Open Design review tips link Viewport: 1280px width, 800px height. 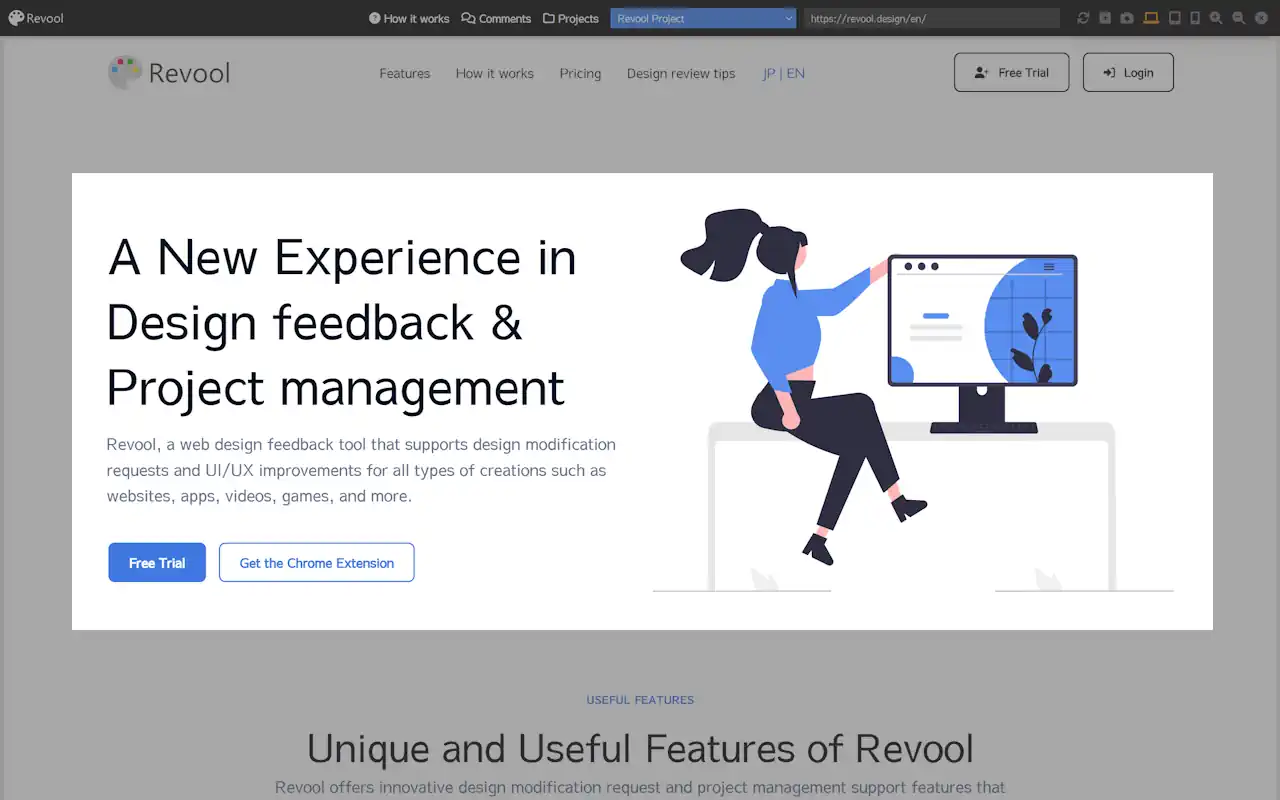tap(681, 73)
